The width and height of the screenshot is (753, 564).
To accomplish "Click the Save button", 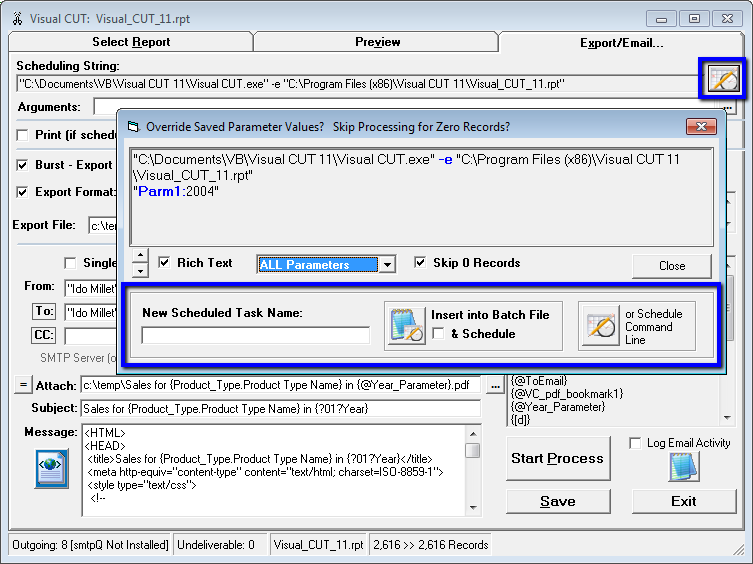I will (558, 502).
